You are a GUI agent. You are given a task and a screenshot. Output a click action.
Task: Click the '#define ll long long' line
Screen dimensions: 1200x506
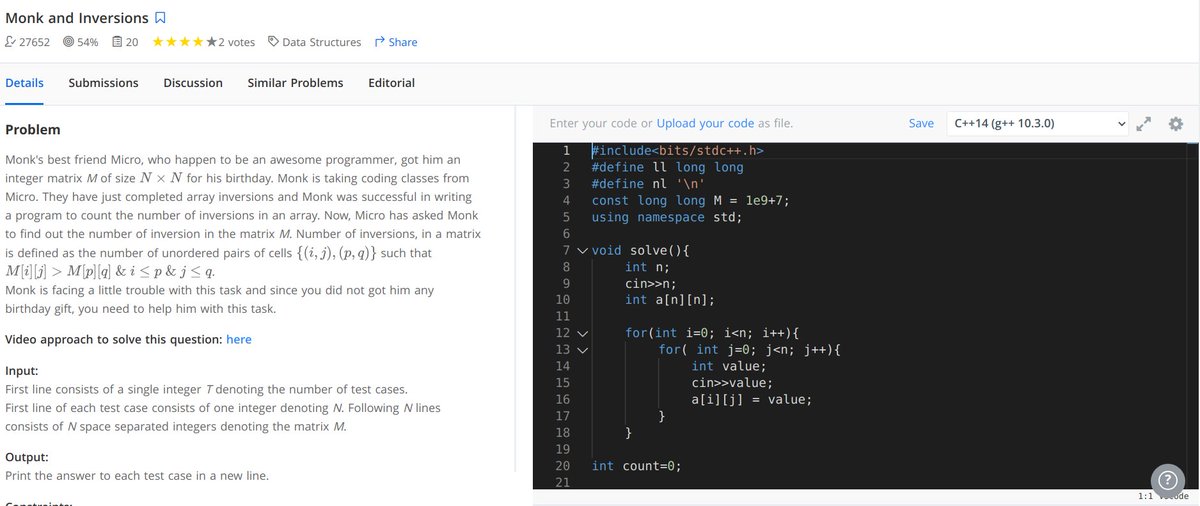pos(667,167)
